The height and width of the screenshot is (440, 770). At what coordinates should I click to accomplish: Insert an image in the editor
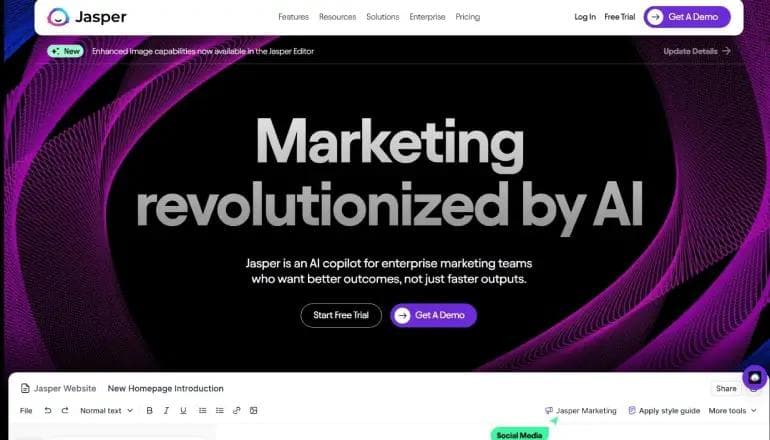pyautogui.click(x=253, y=411)
